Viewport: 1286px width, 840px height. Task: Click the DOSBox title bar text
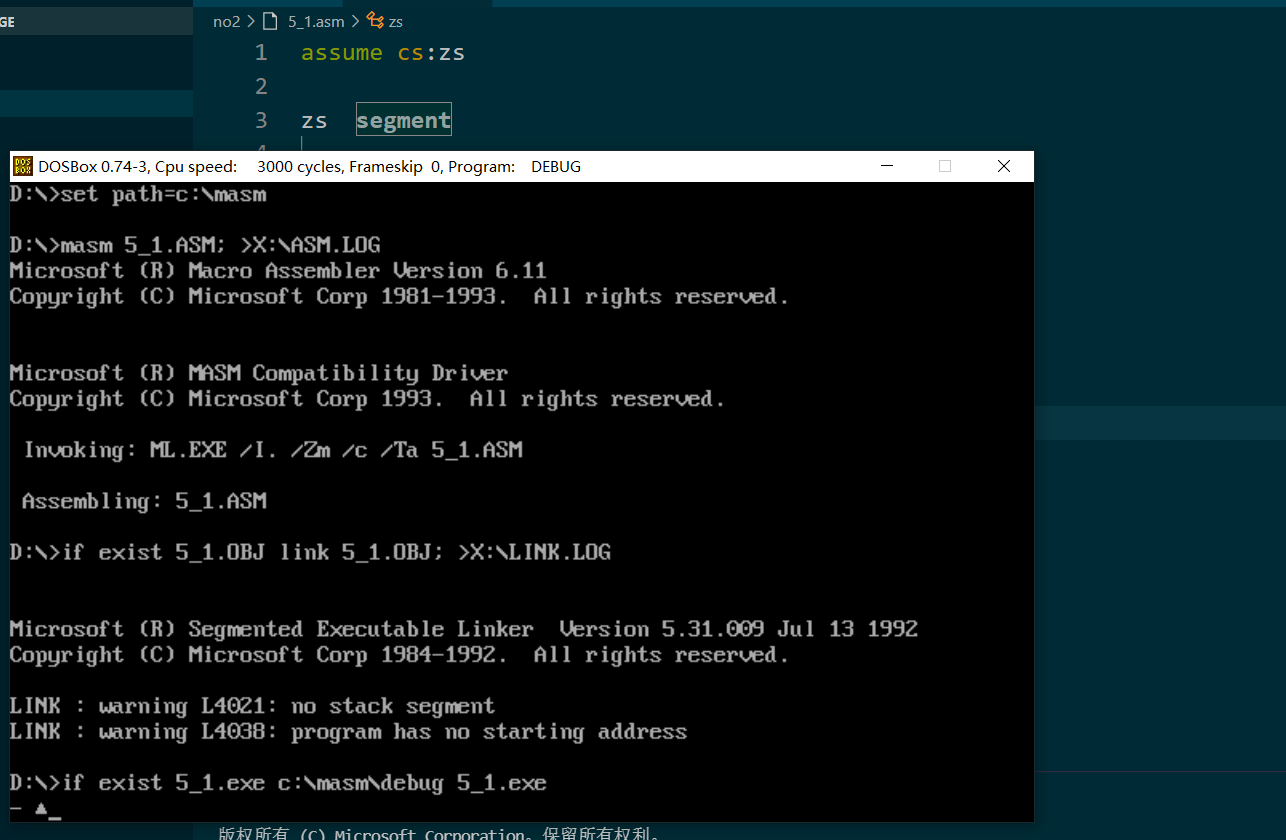(309, 167)
